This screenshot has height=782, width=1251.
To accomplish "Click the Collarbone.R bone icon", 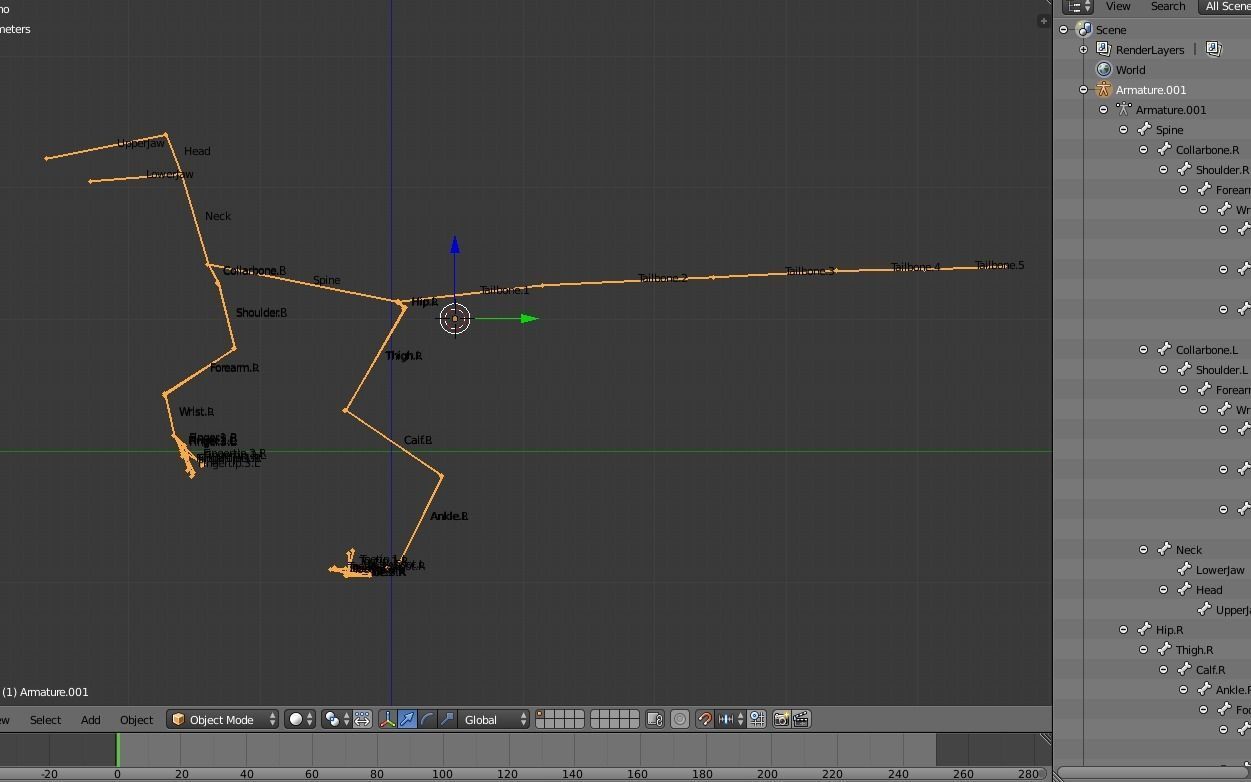I will pyautogui.click(x=1164, y=150).
